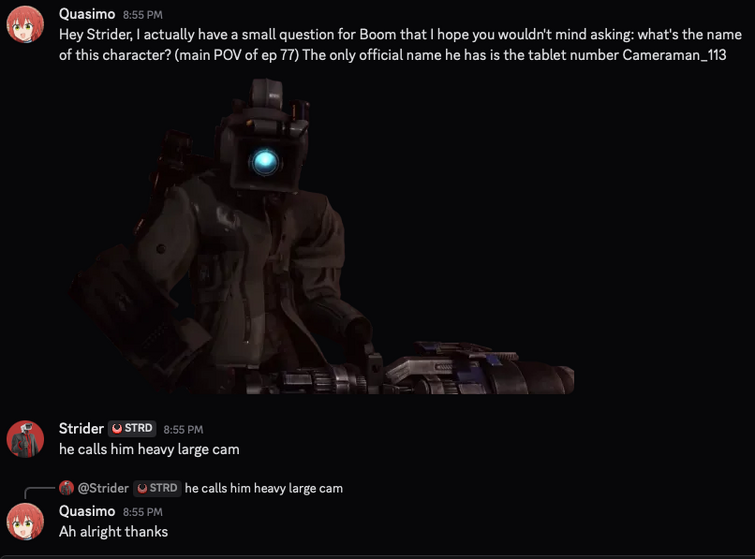Open the STRD server tag badge on Strider's message

point(132,428)
